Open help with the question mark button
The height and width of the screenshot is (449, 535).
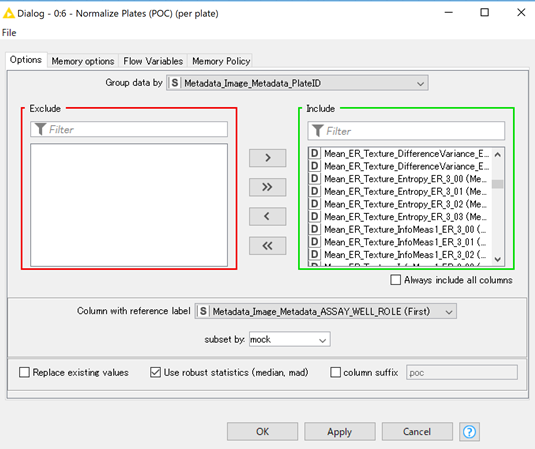469,432
